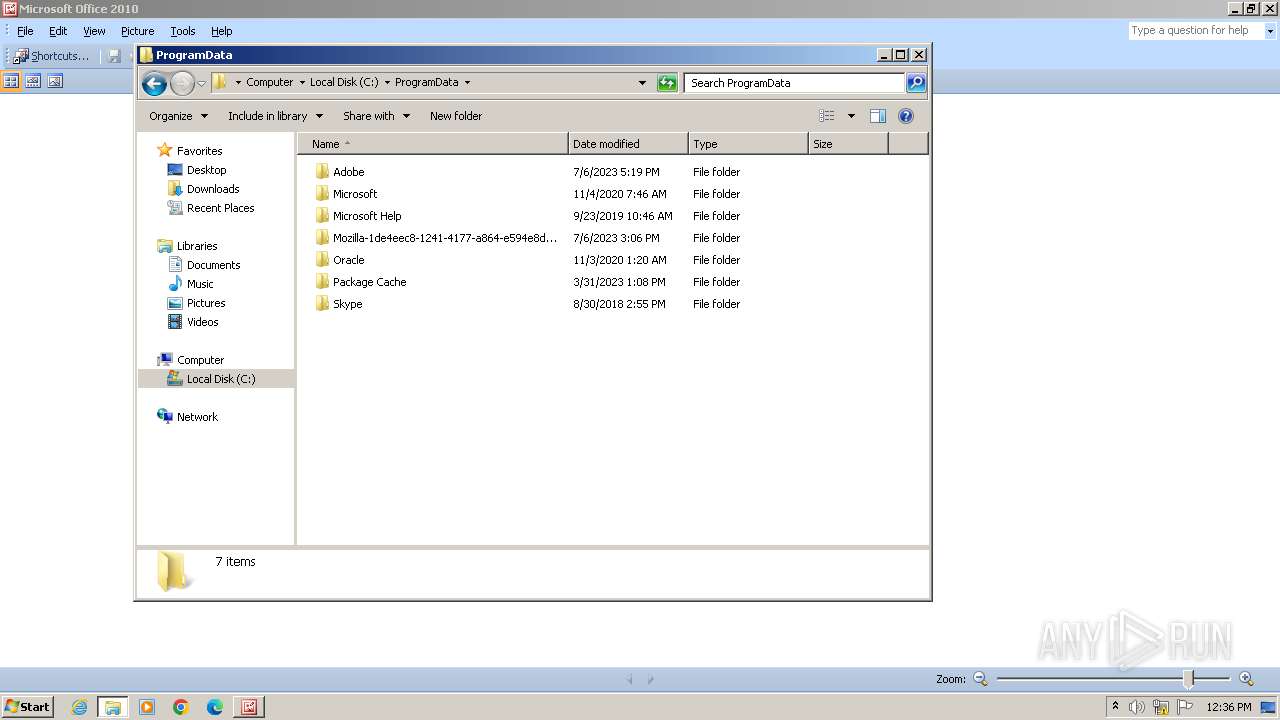Image resolution: width=1280 pixels, height=720 pixels.
Task: Open the Edit menu in Office window
Action: tap(58, 31)
